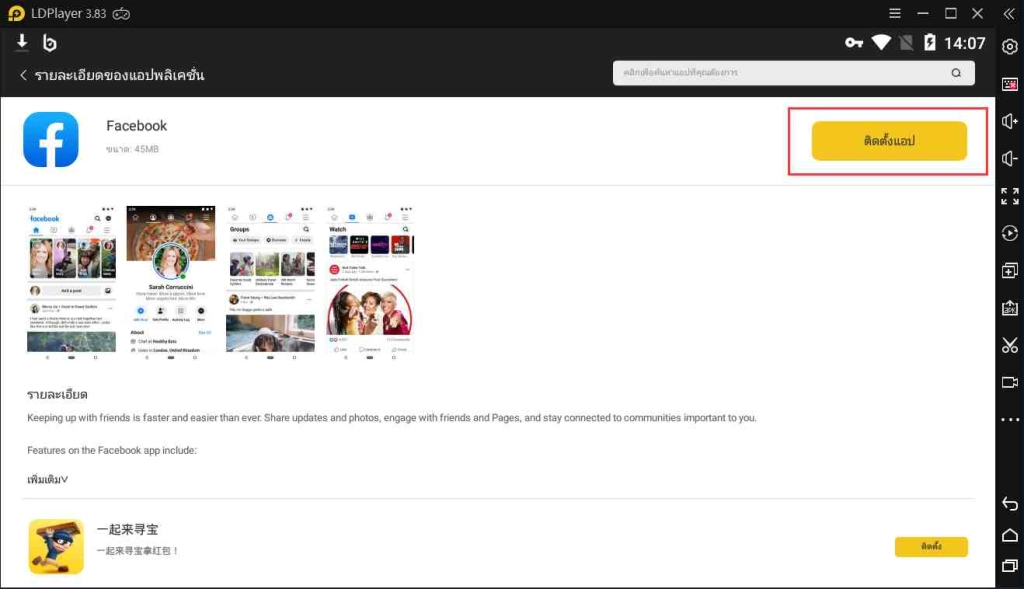Expand the description with เพิ่มเติม link
Viewport: 1024px width, 589px height.
click(47, 479)
